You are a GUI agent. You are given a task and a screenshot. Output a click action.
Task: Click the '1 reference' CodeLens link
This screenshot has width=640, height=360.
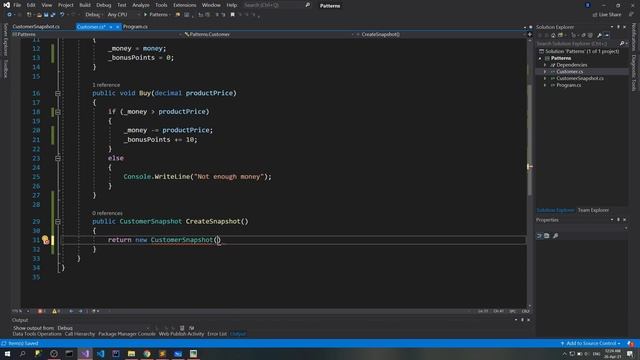click(106, 85)
